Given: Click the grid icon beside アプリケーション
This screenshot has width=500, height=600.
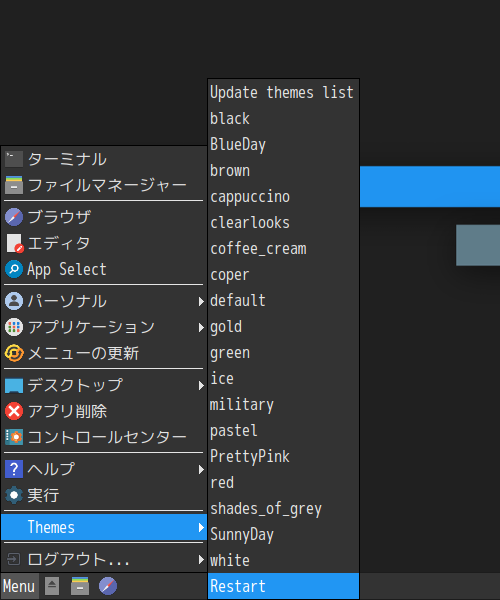Looking at the screenshot, I should (14, 327).
